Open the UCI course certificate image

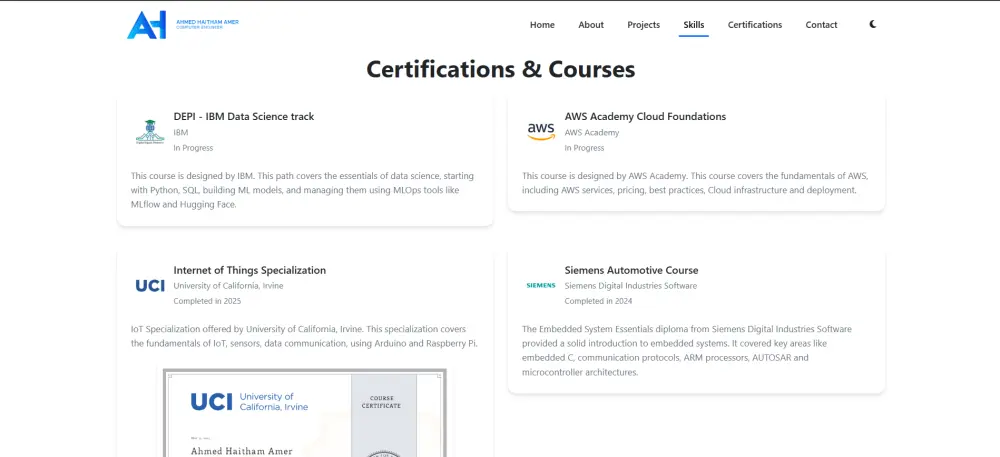pos(305,412)
